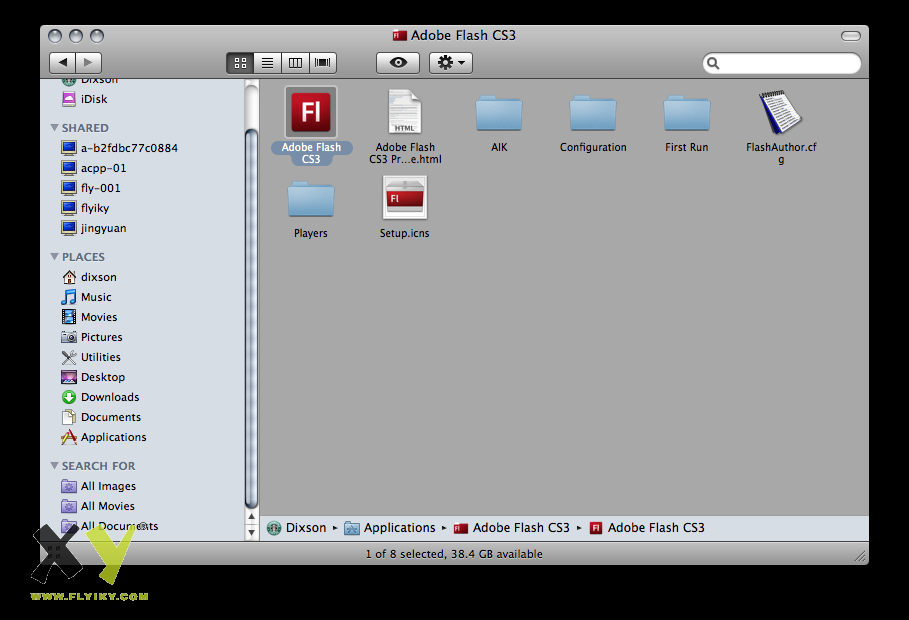The width and height of the screenshot is (909, 620).
Task: Click Adobe Flash CS3 folder in path bar
Action: pyautogui.click(x=511, y=528)
